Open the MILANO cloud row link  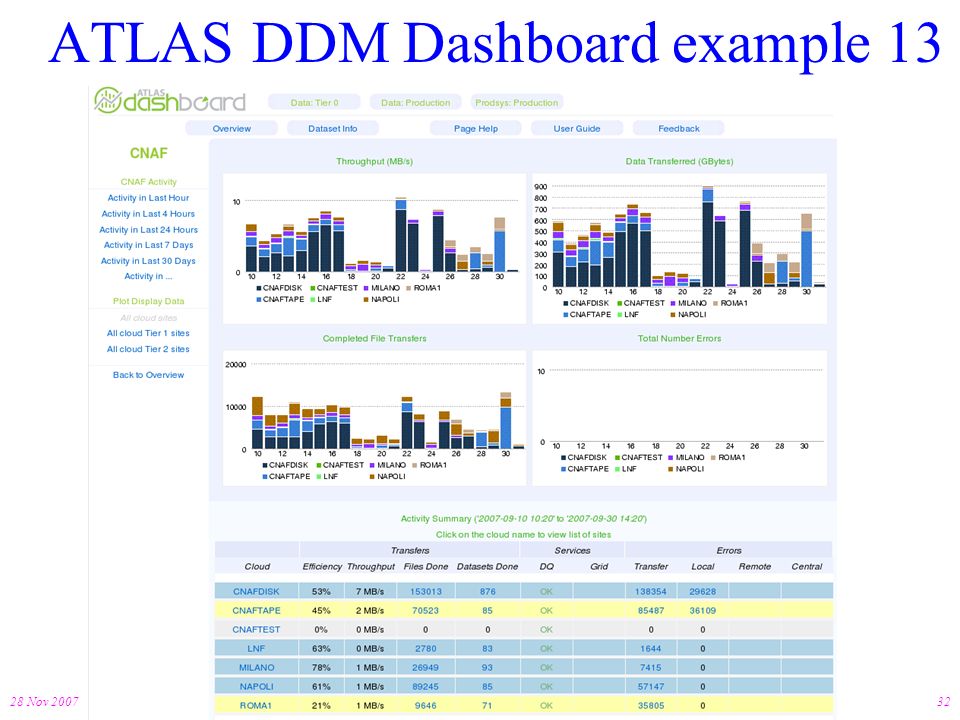coord(256,667)
